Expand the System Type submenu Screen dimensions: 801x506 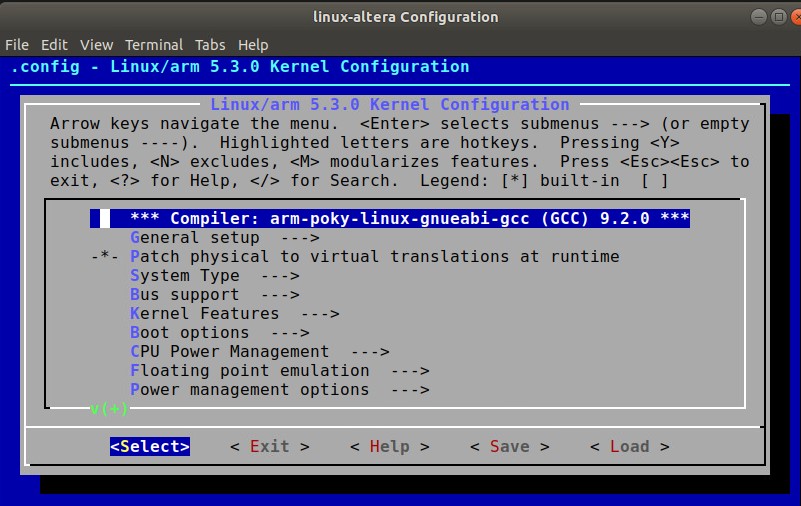click(215, 276)
